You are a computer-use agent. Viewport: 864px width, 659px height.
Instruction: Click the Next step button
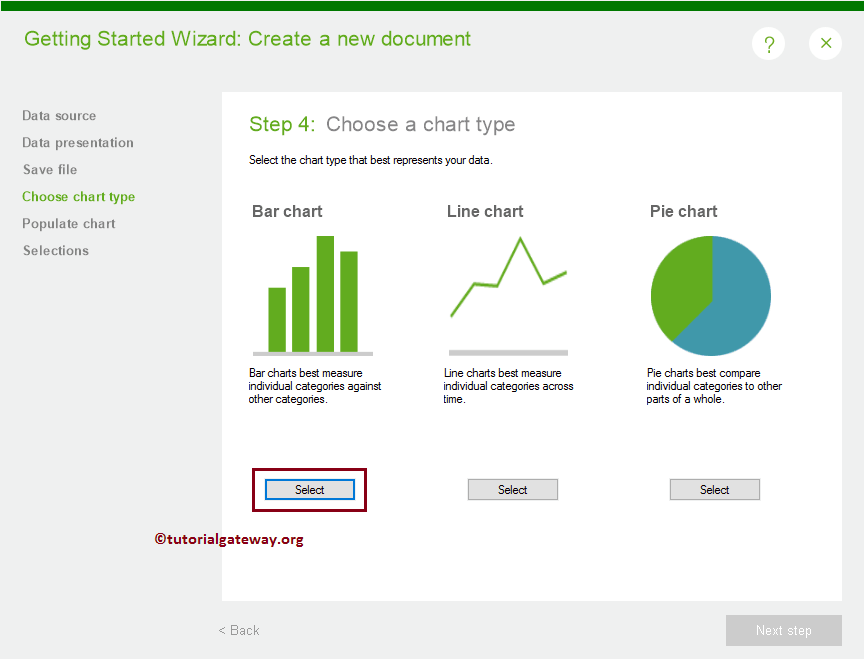point(783,630)
